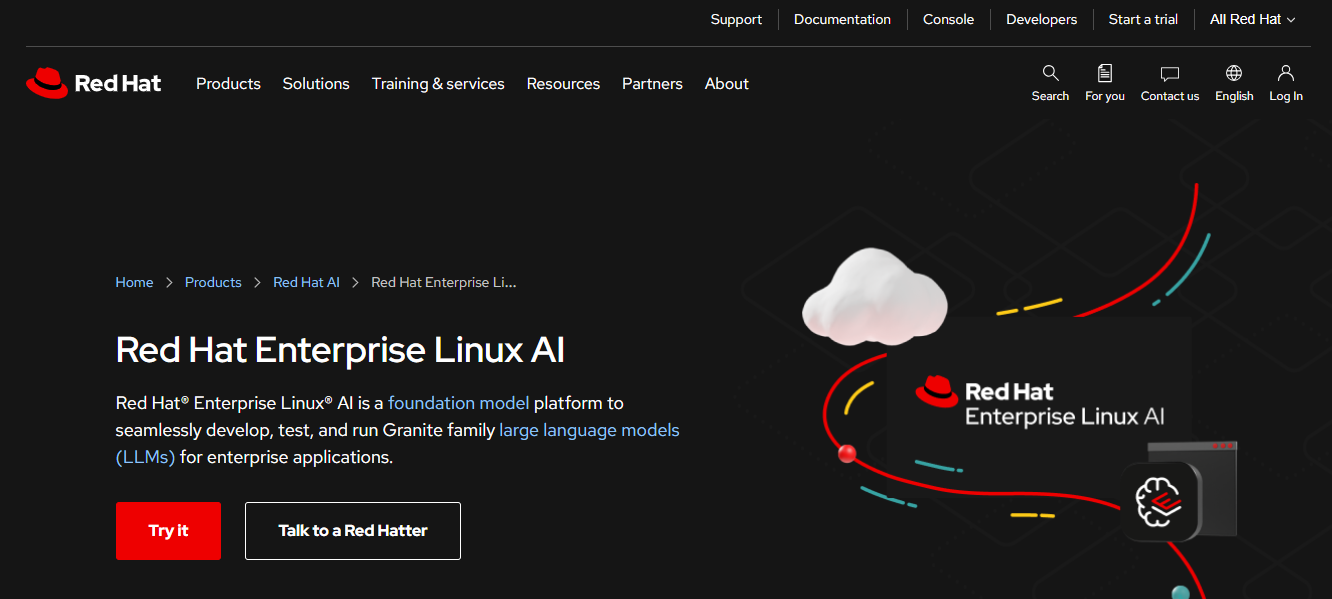Click the For you icon
Viewport: 1332px width, 599px height.
pyautogui.click(x=1104, y=83)
